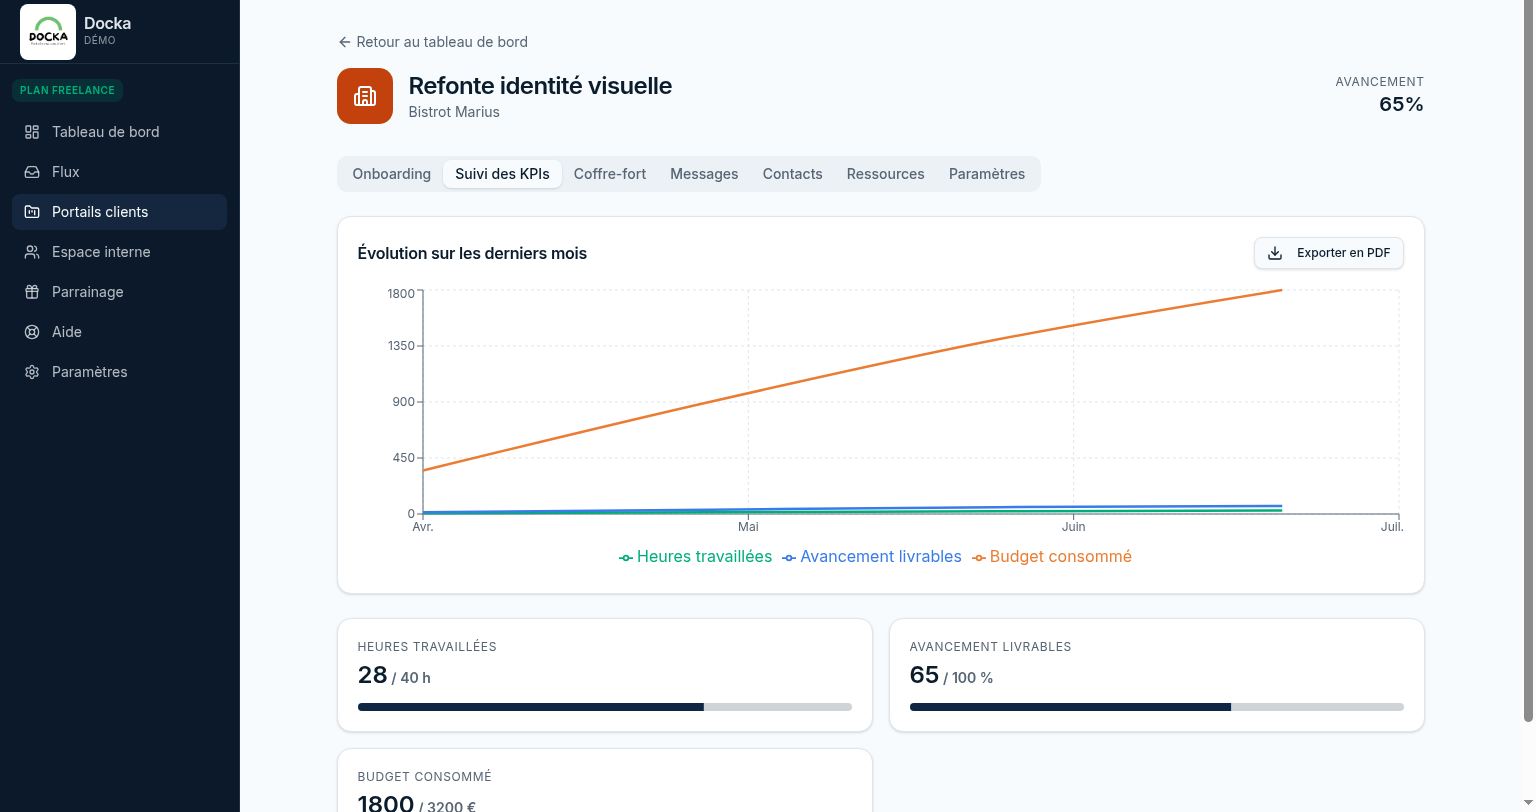Click the Juin label on the chart axis
This screenshot has height=812, width=1536.
1073,527
